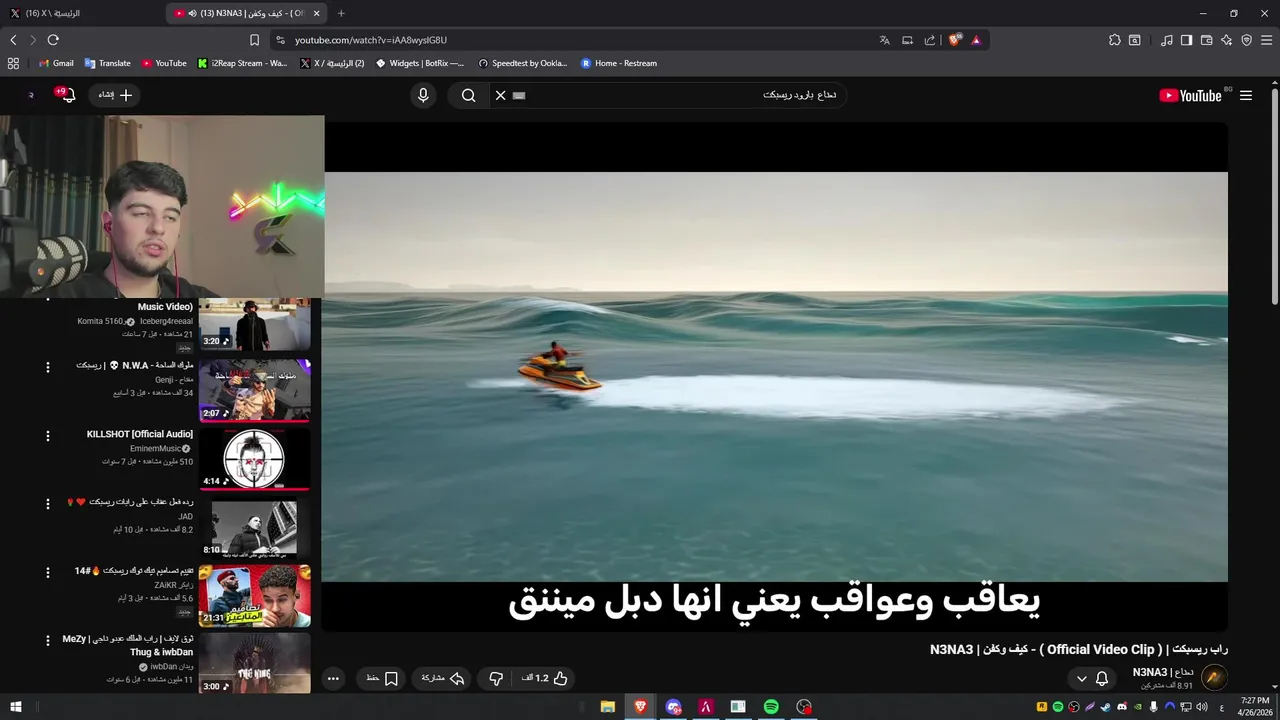Dislike the video thumbs-down button
1280x720 pixels.
[496, 678]
